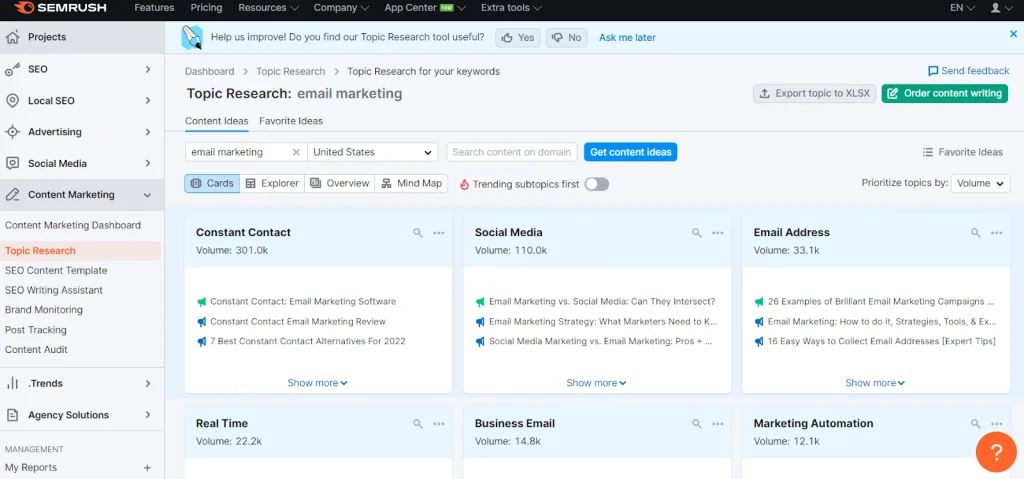Open Favorite Ideas list on right
This screenshot has height=479, width=1024.
click(962, 152)
